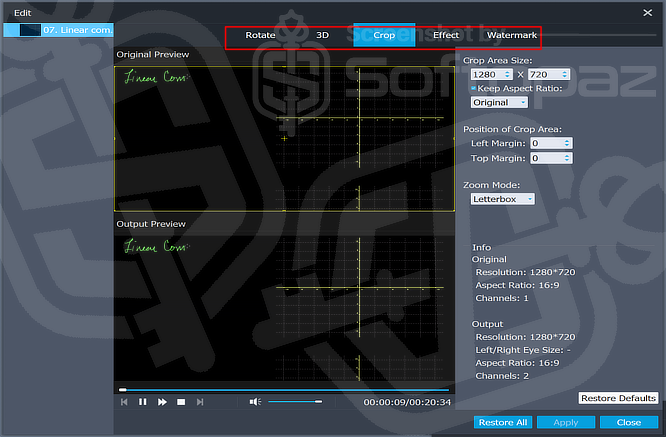Click the Original Preview label
666x437 pixels.
152,54
